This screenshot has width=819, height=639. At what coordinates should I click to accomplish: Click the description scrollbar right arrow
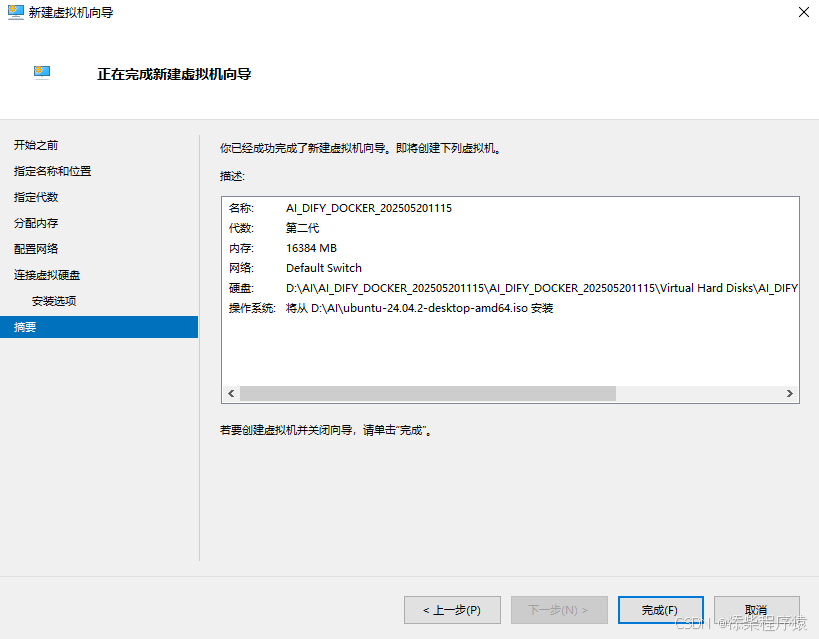click(789, 393)
